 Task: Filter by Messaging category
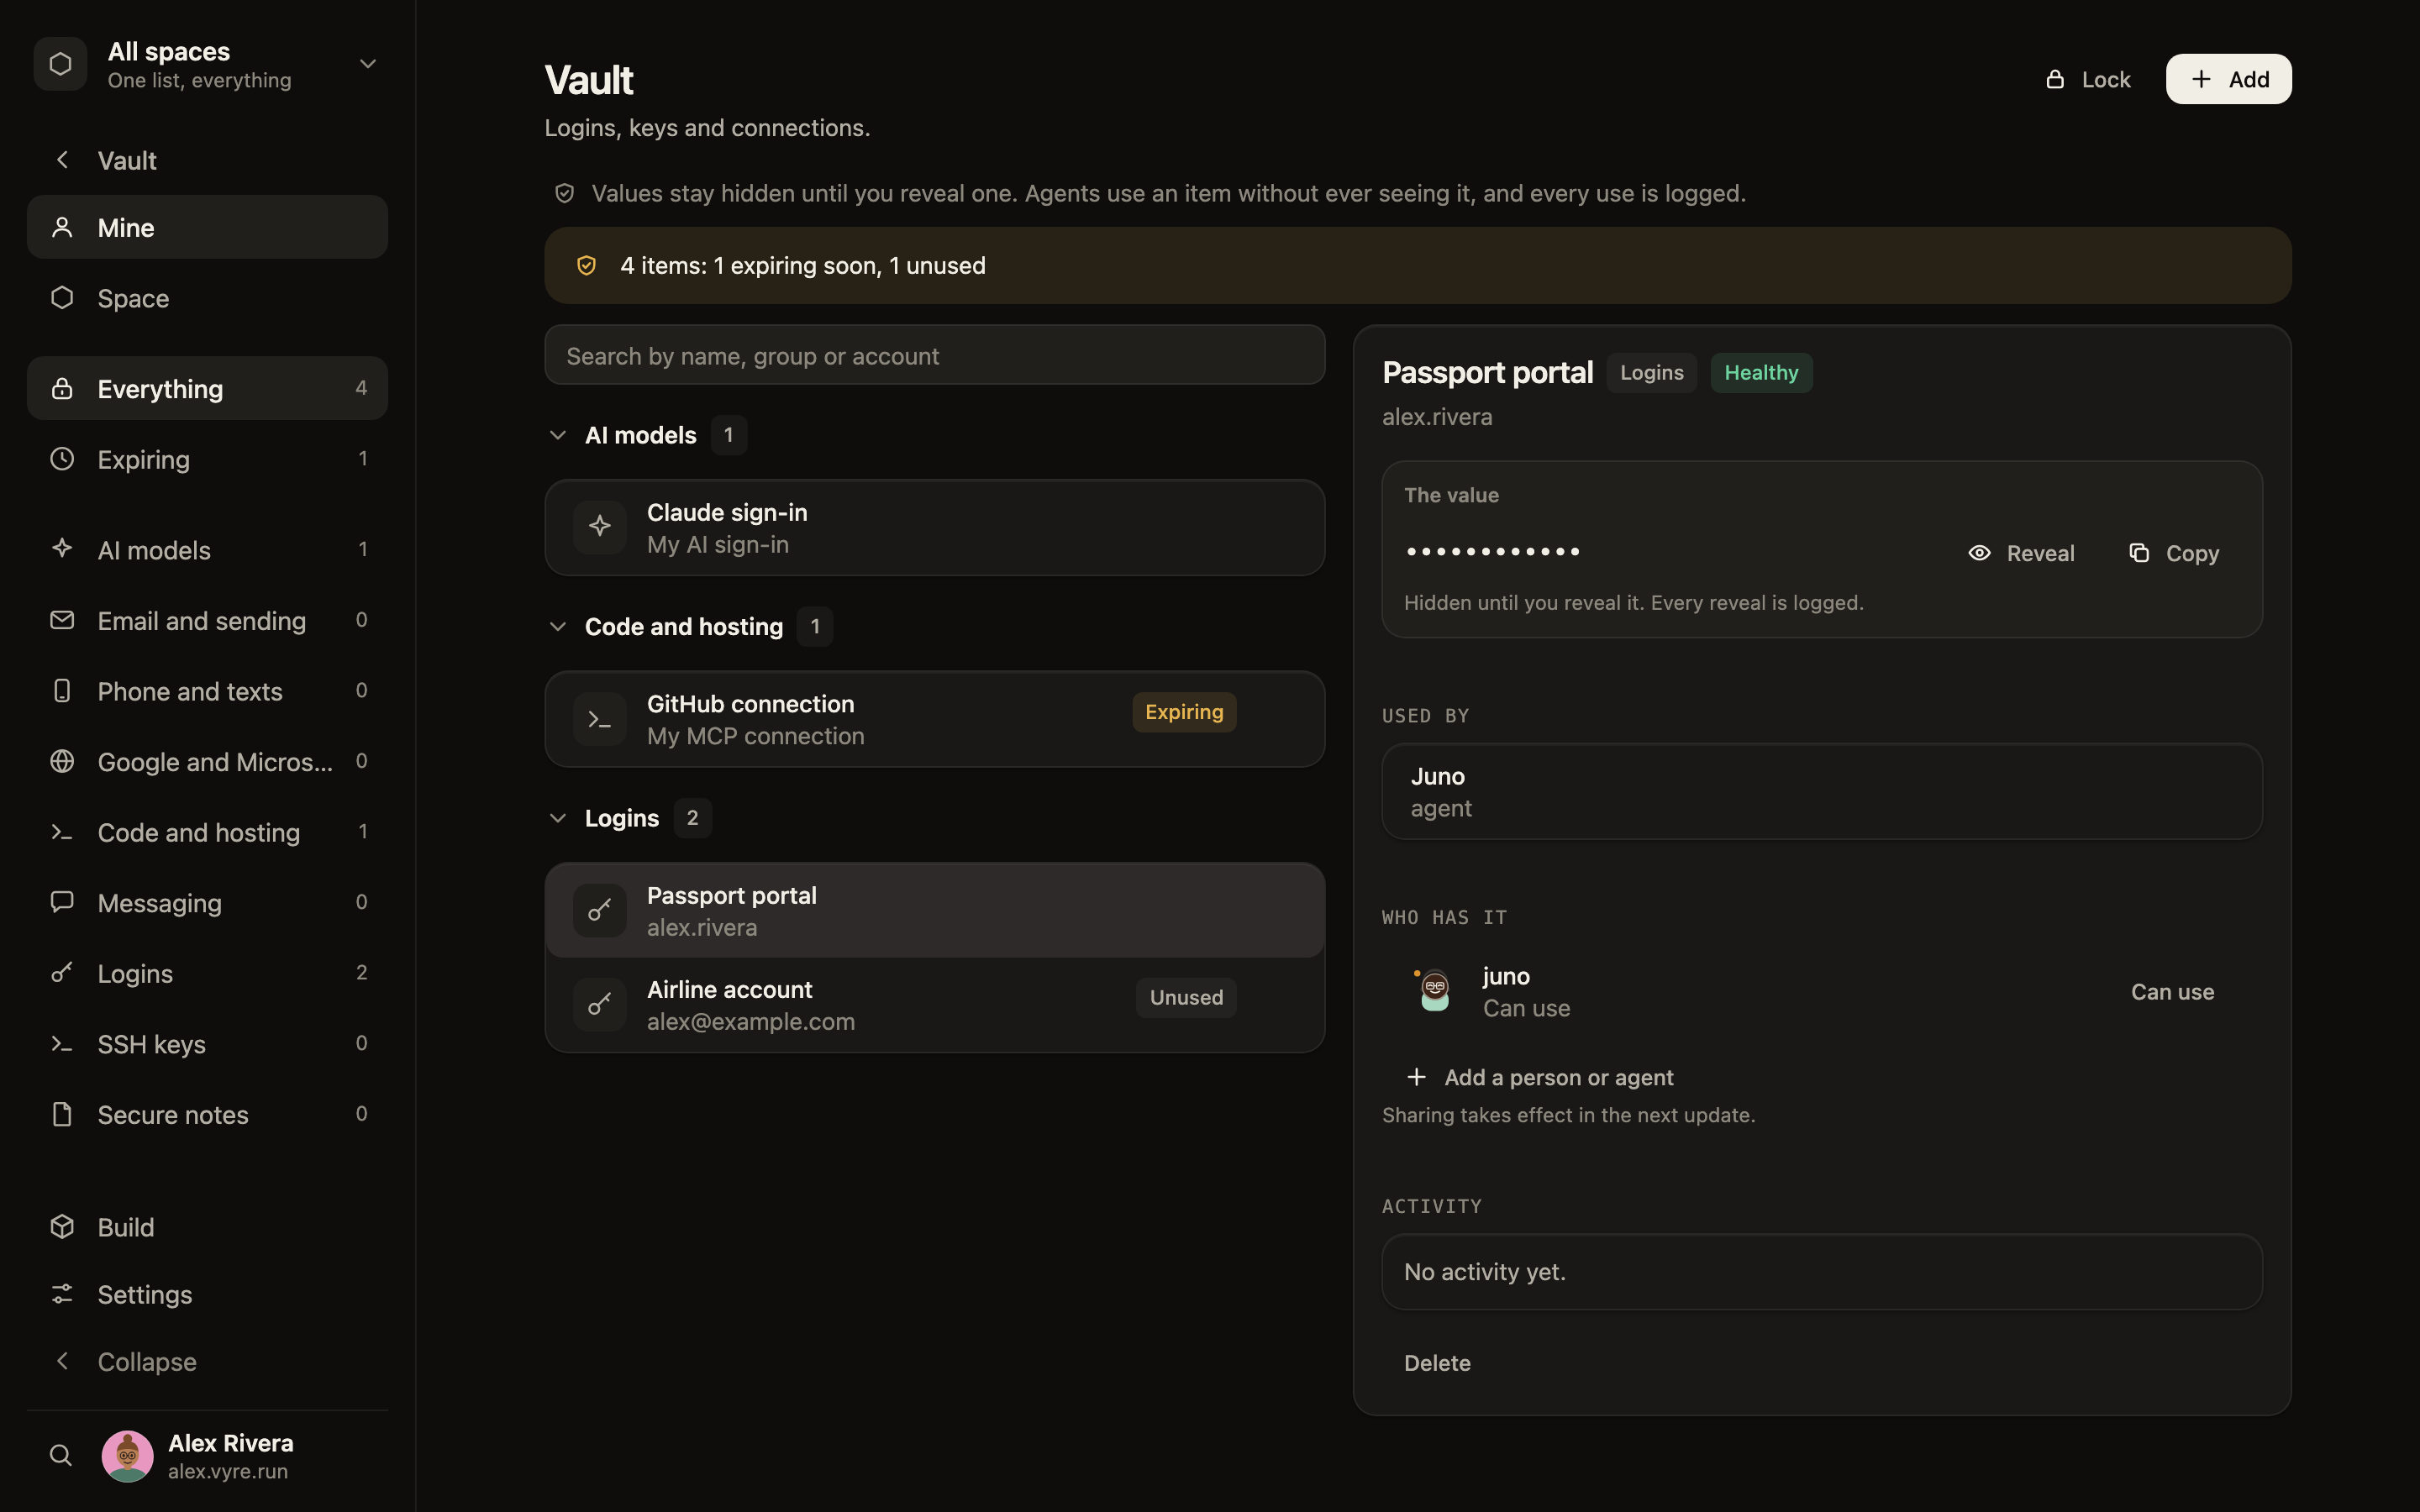pos(207,903)
